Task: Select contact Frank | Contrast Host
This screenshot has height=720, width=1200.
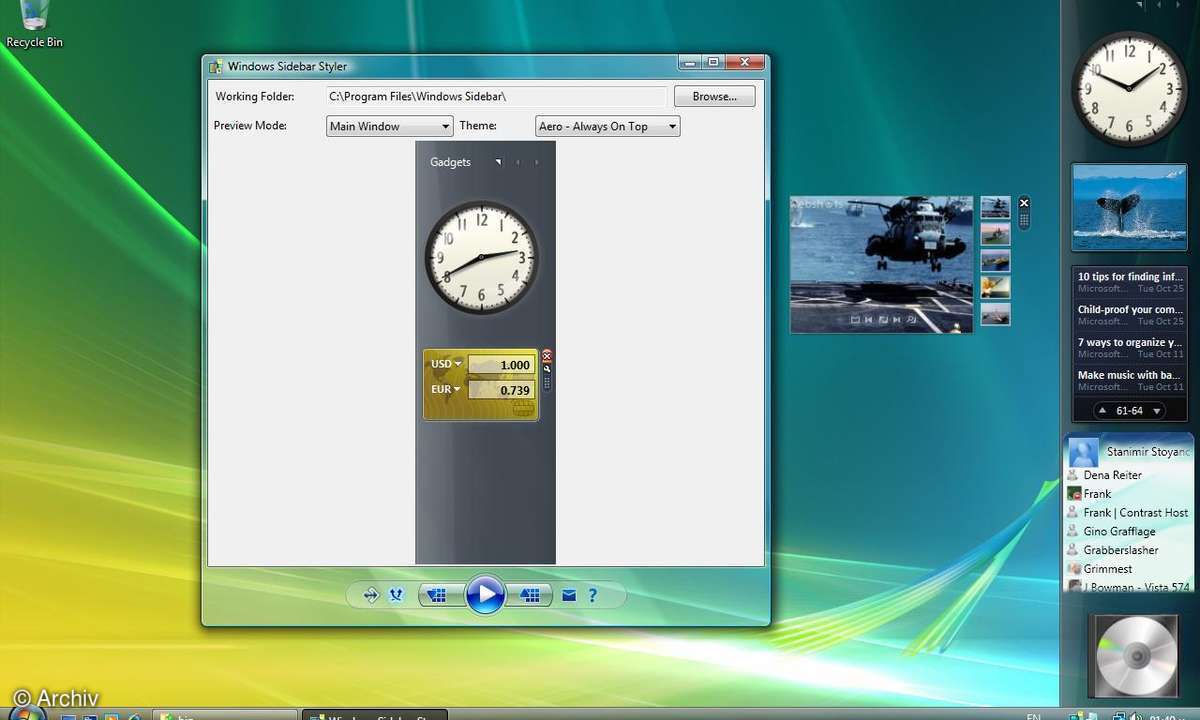Action: tap(1135, 513)
